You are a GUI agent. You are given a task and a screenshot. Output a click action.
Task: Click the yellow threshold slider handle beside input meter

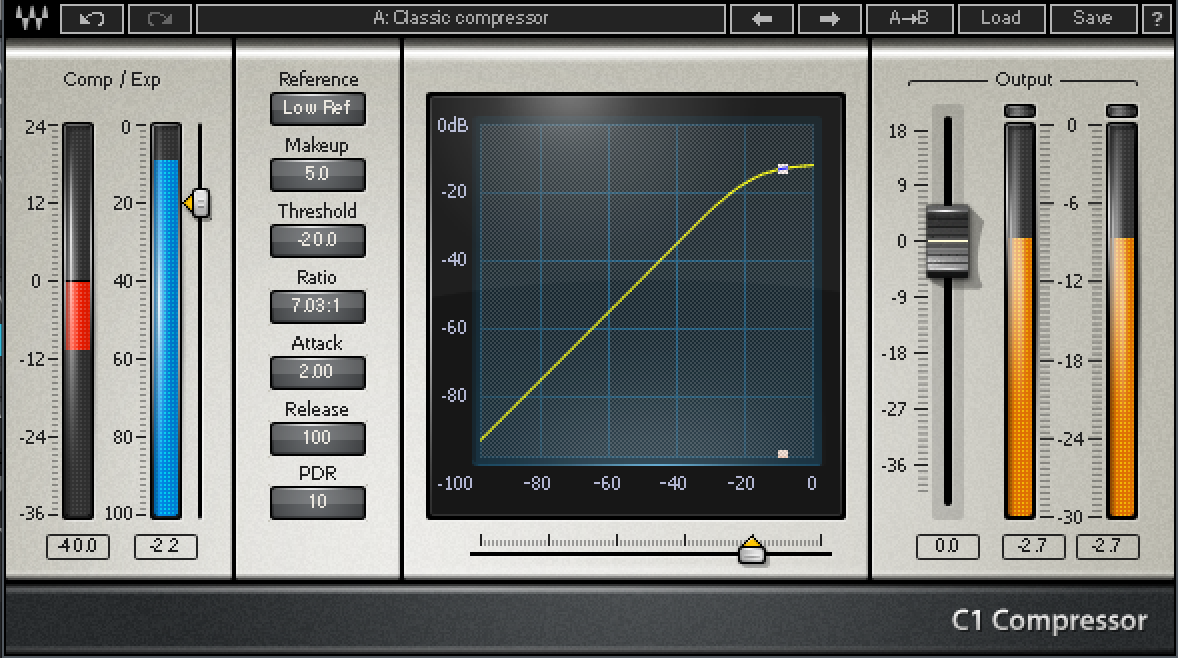198,203
